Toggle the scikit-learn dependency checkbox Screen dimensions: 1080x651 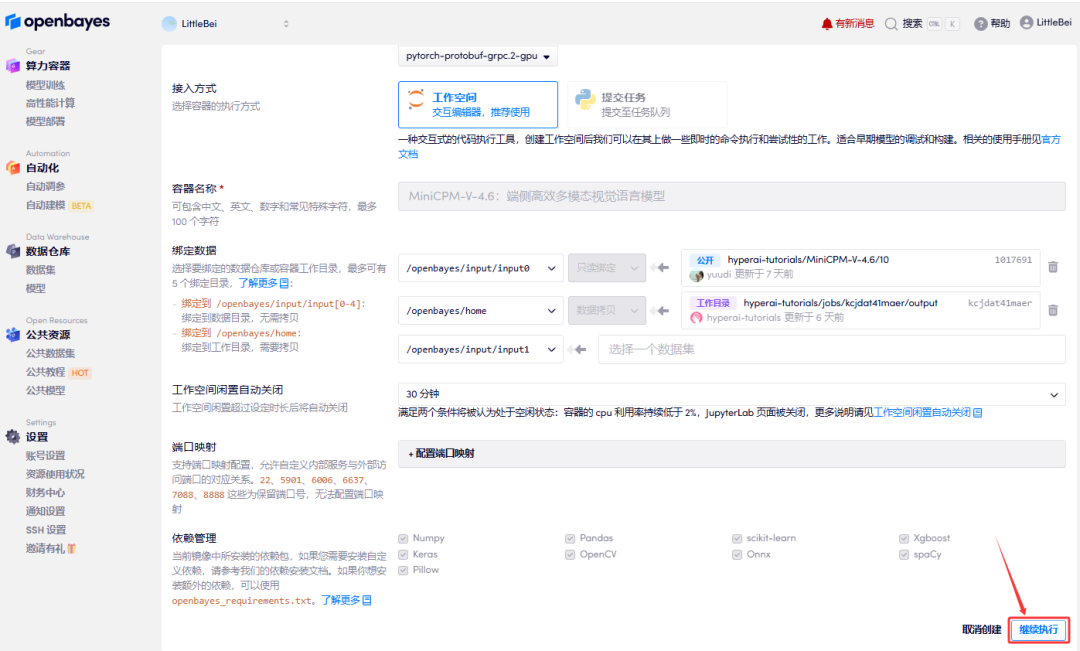pos(737,538)
